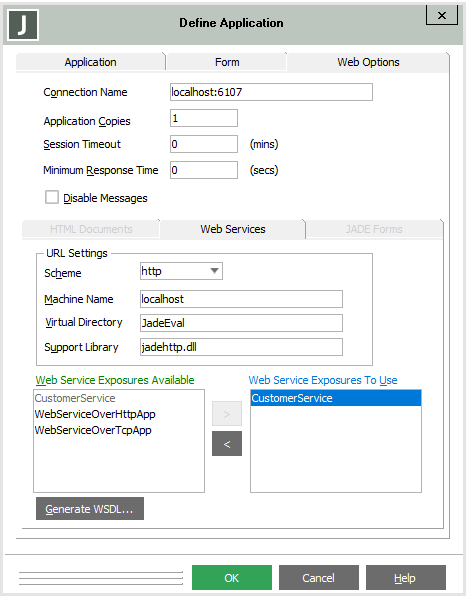Open the Scheme dropdown arrow
The image size is (468, 598).
click(214, 271)
